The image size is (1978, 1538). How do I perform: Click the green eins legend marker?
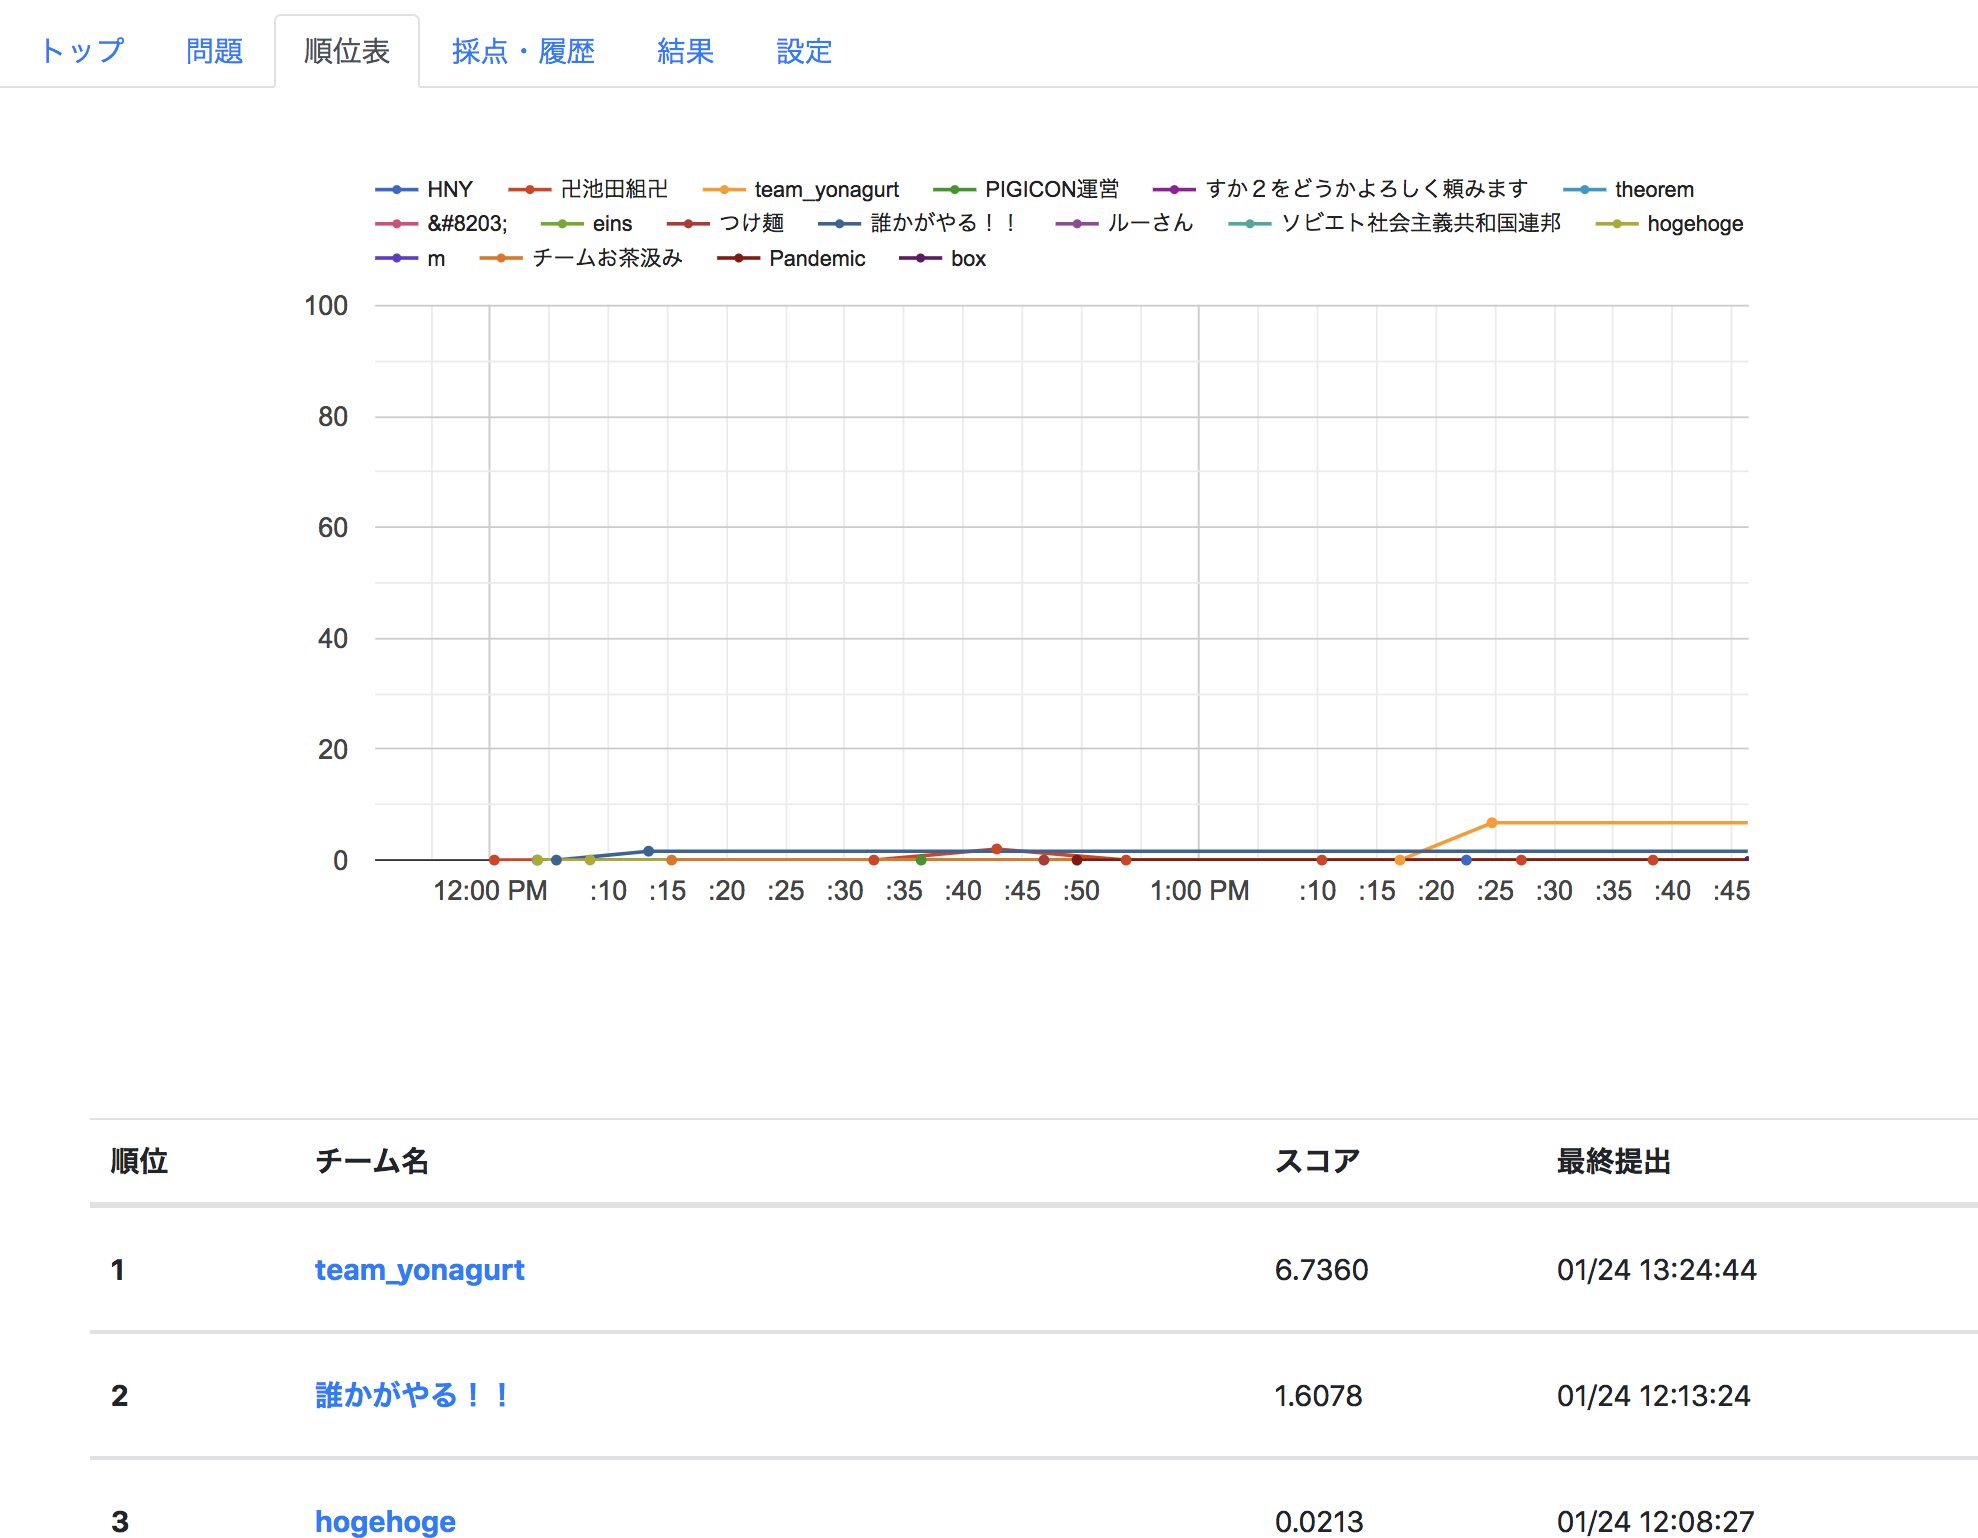point(561,223)
